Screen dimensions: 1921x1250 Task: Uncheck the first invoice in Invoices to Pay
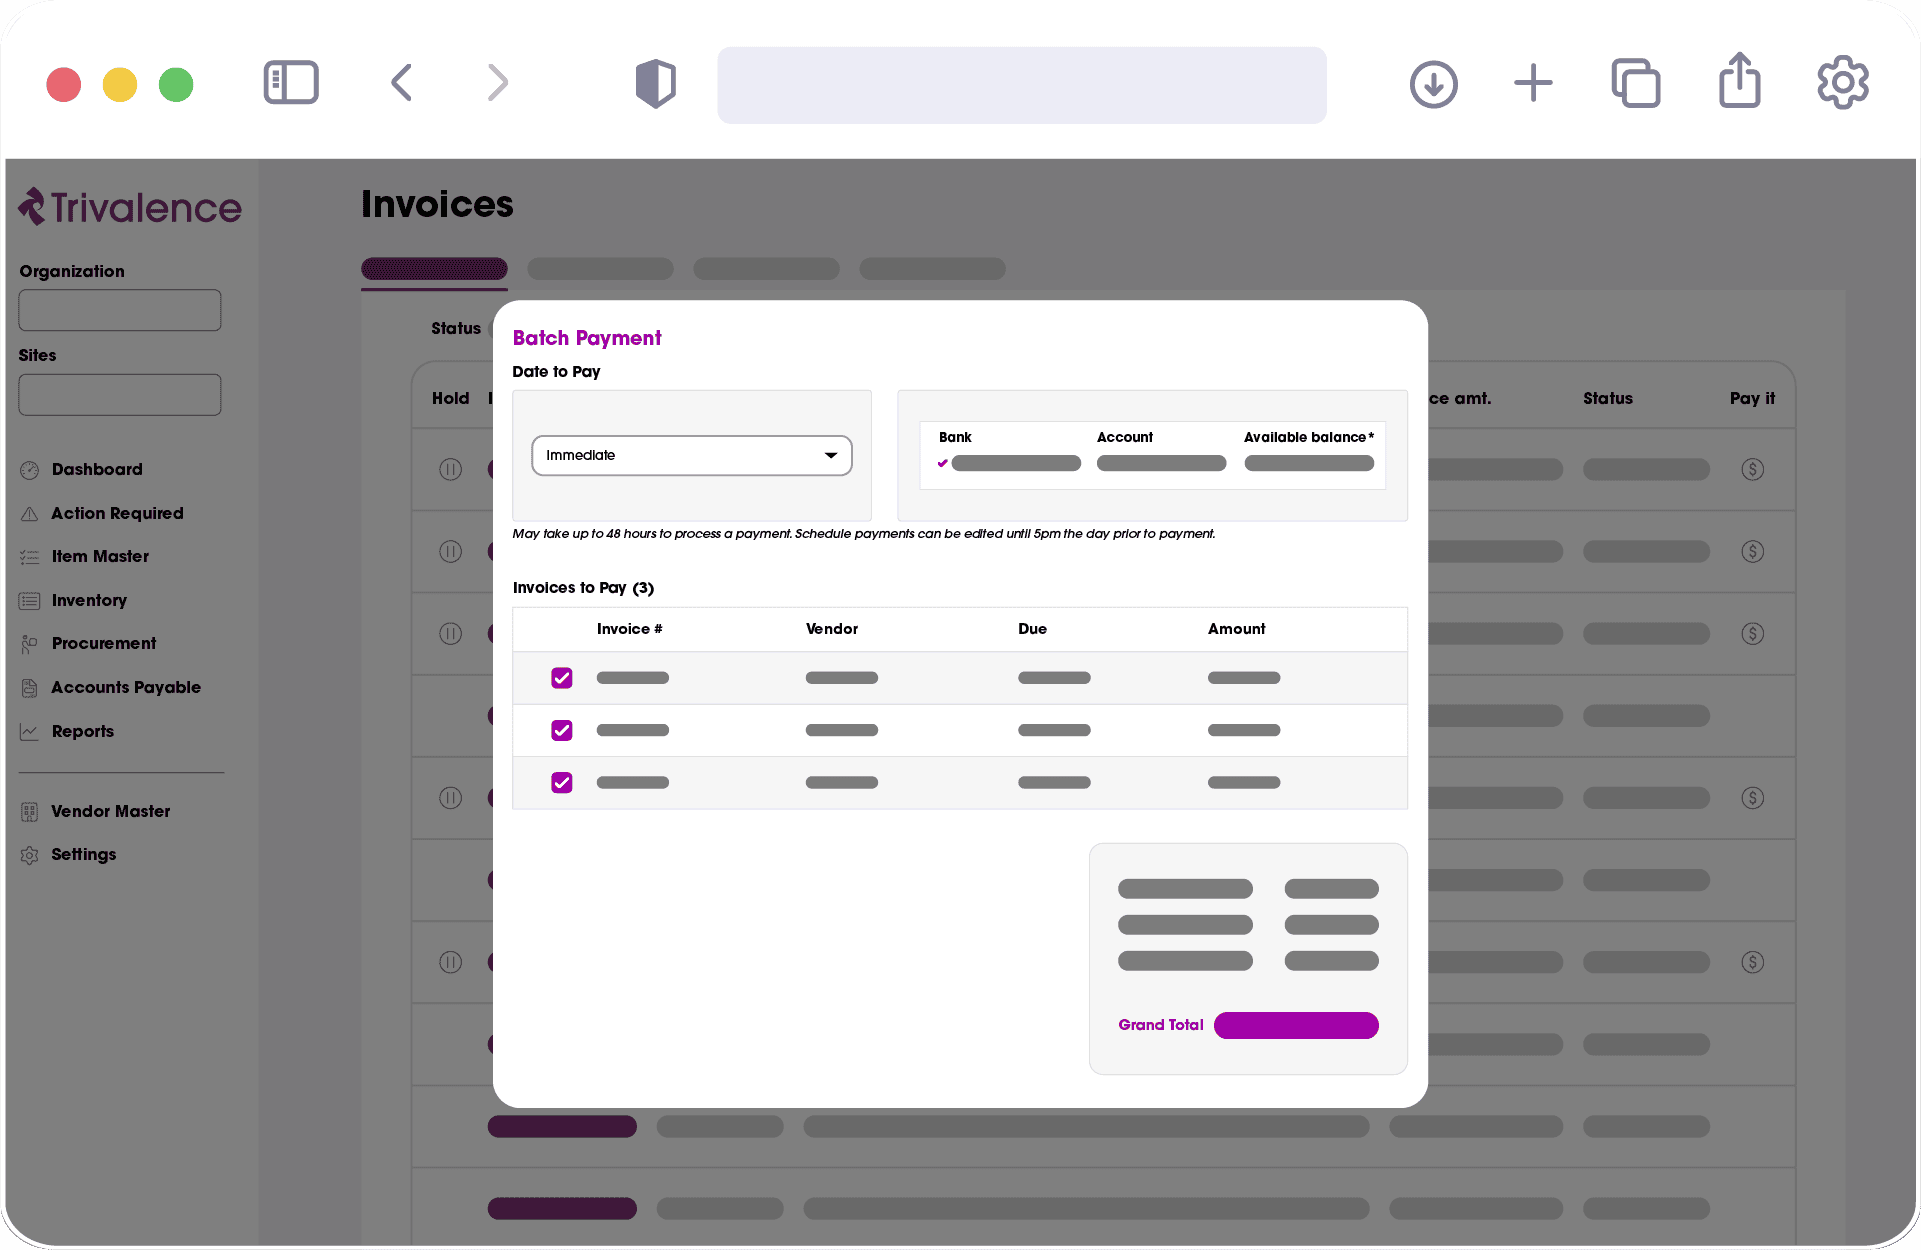[561, 677]
